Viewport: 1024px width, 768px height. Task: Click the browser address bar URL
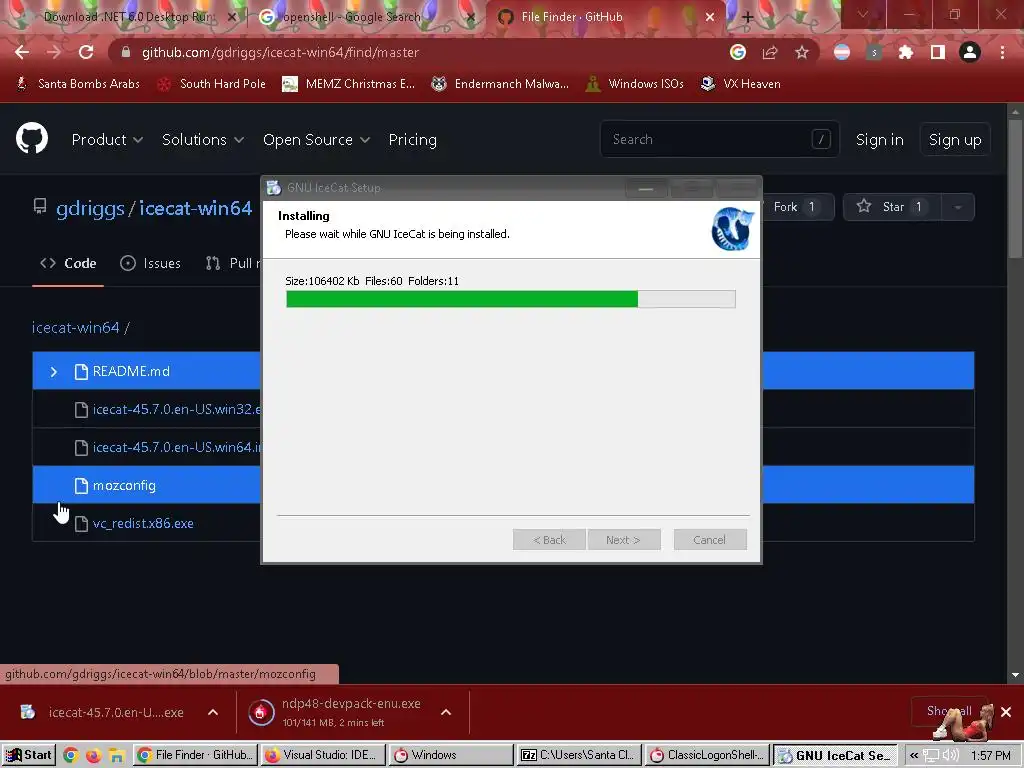coord(280,52)
